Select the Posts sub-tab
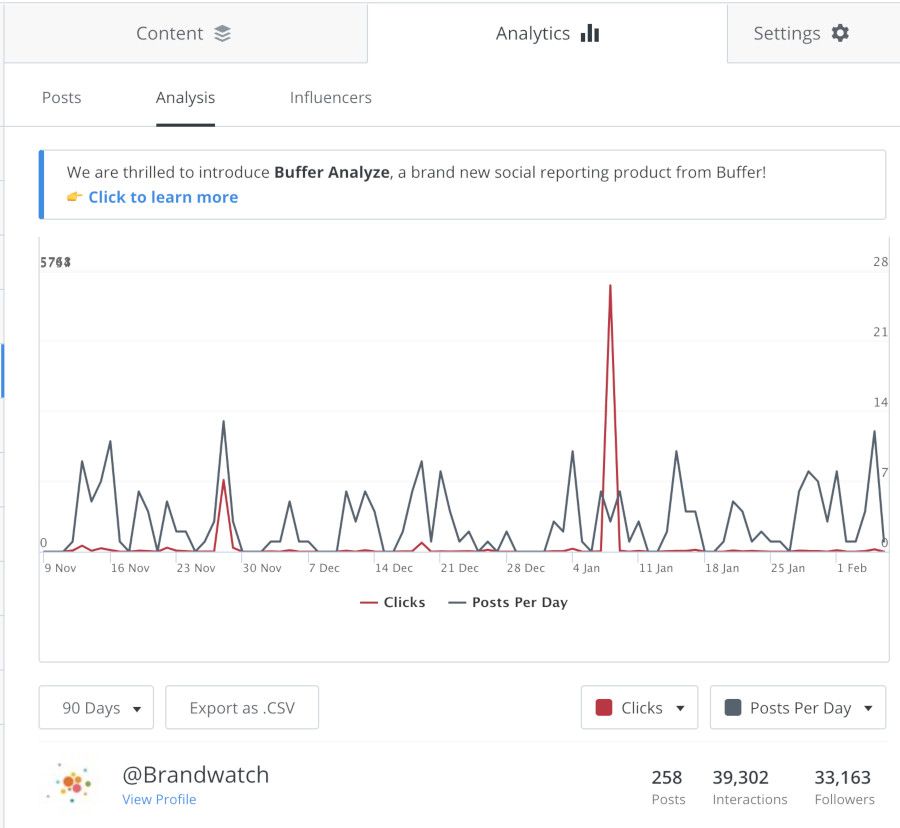This screenshot has width=900, height=828. point(62,97)
